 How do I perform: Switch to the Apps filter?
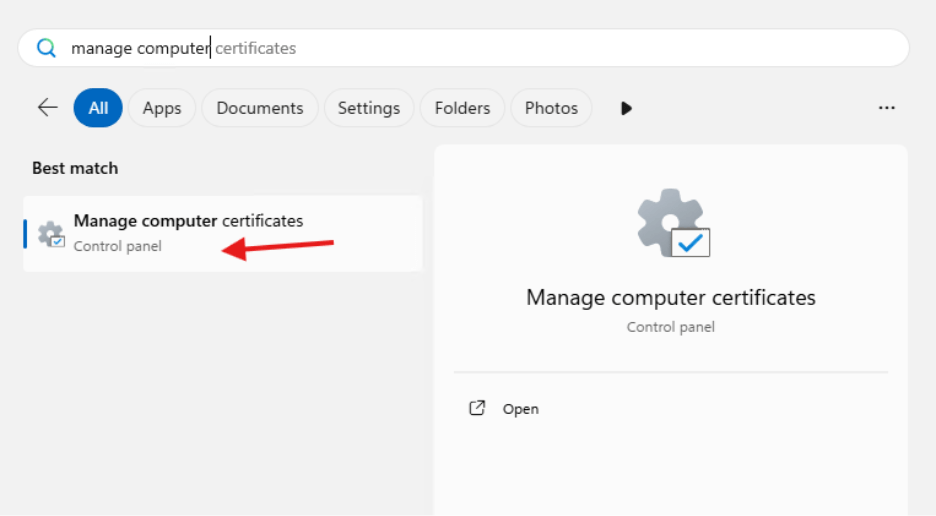[162, 108]
